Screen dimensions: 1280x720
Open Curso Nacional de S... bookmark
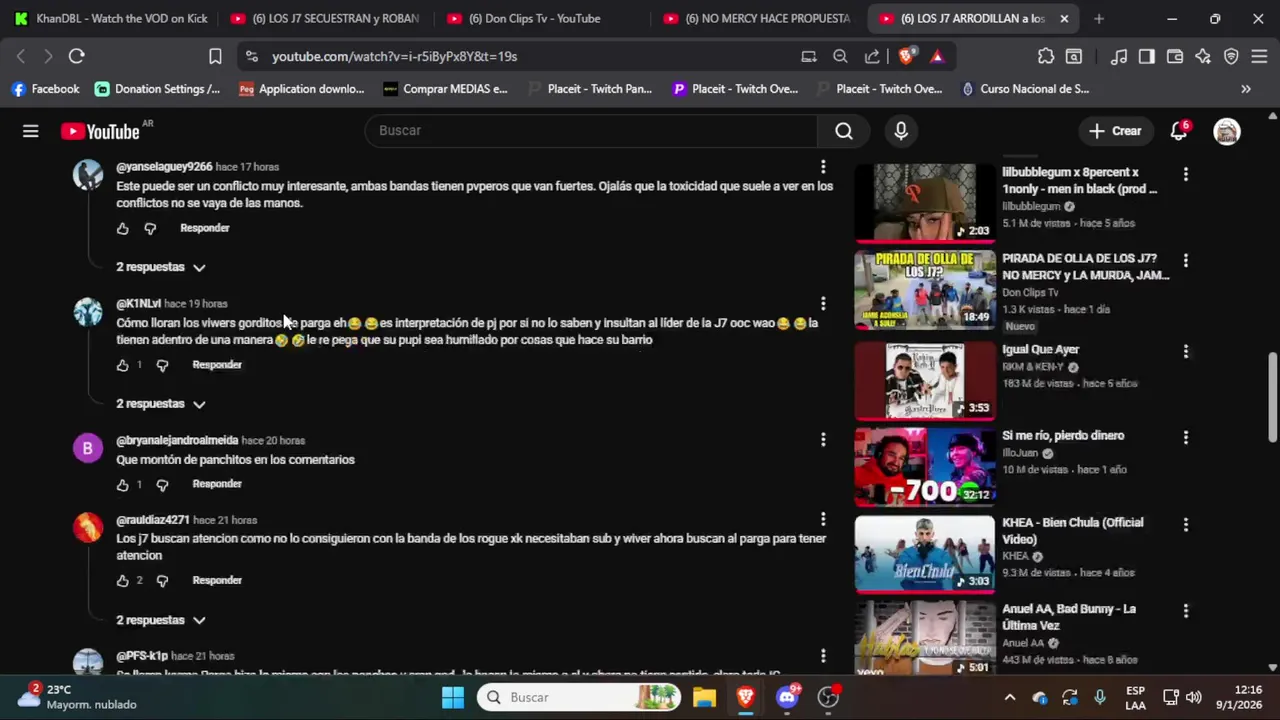tap(1025, 89)
